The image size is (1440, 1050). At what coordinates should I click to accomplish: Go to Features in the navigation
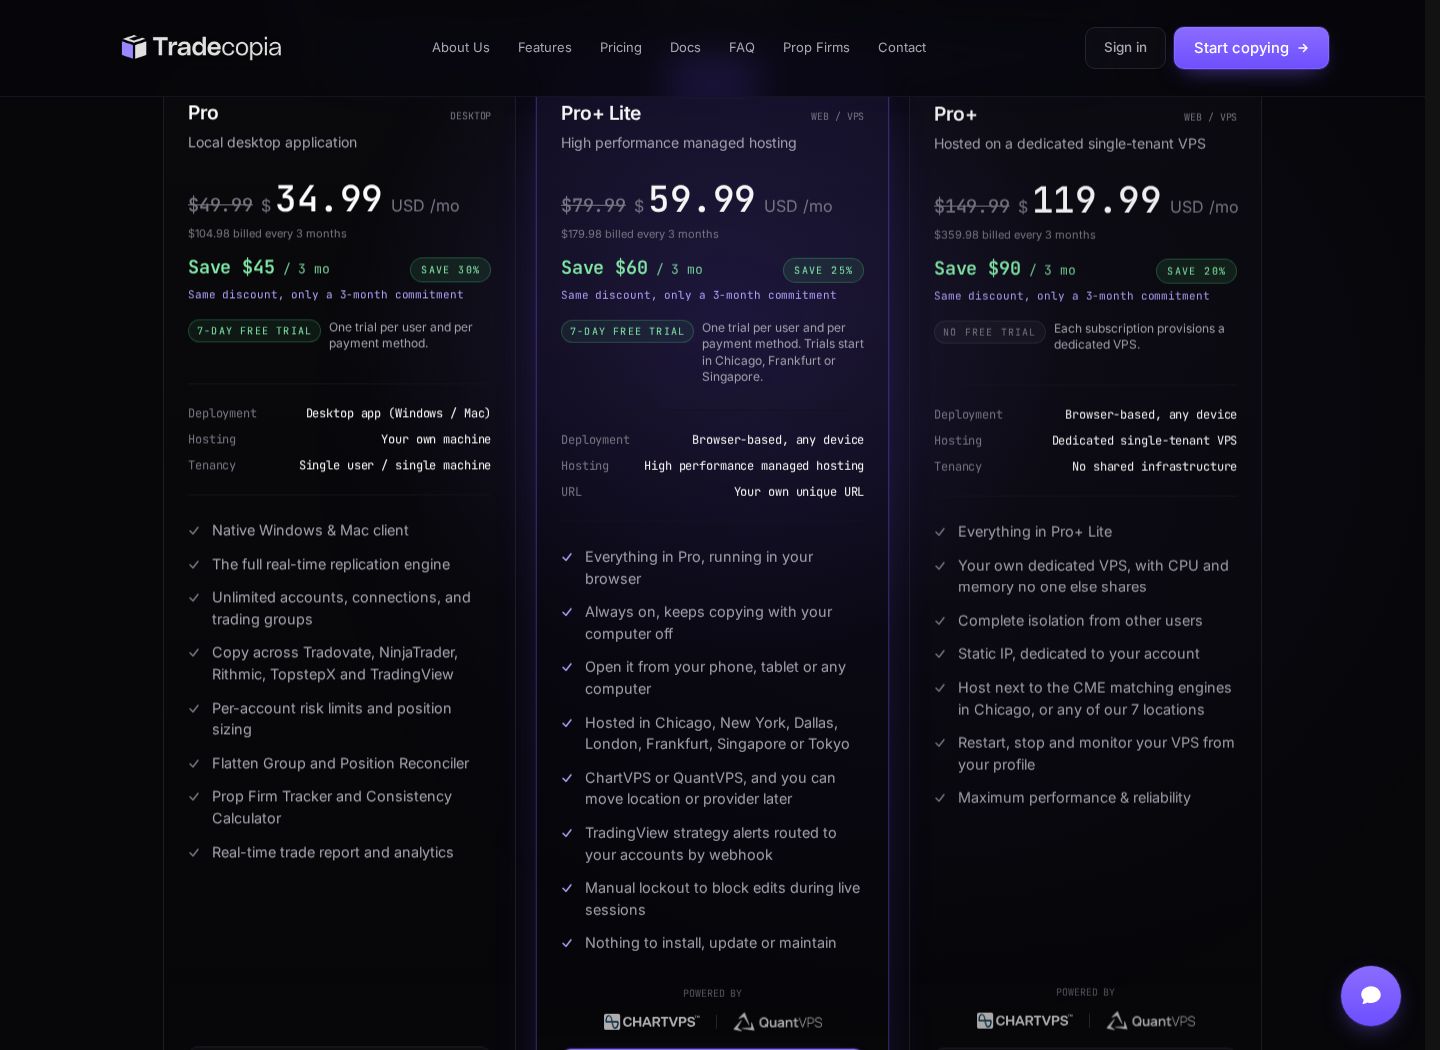tap(545, 48)
